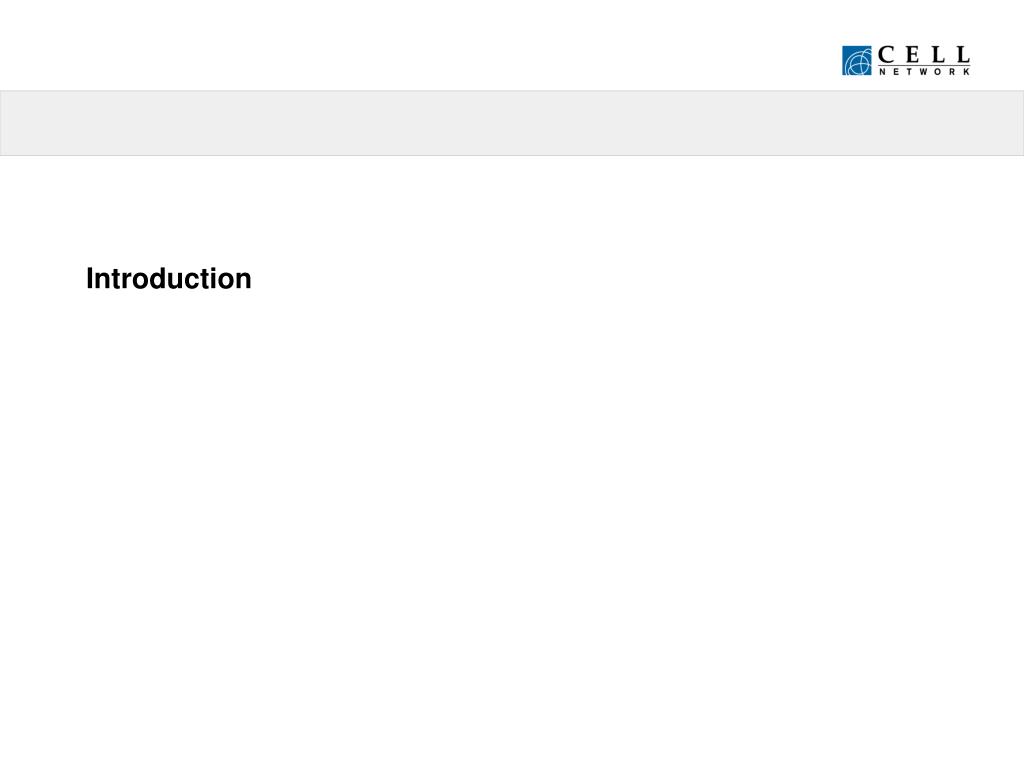Select the grey banner below the logo
The width and height of the screenshot is (1024, 768).
(x=512, y=123)
